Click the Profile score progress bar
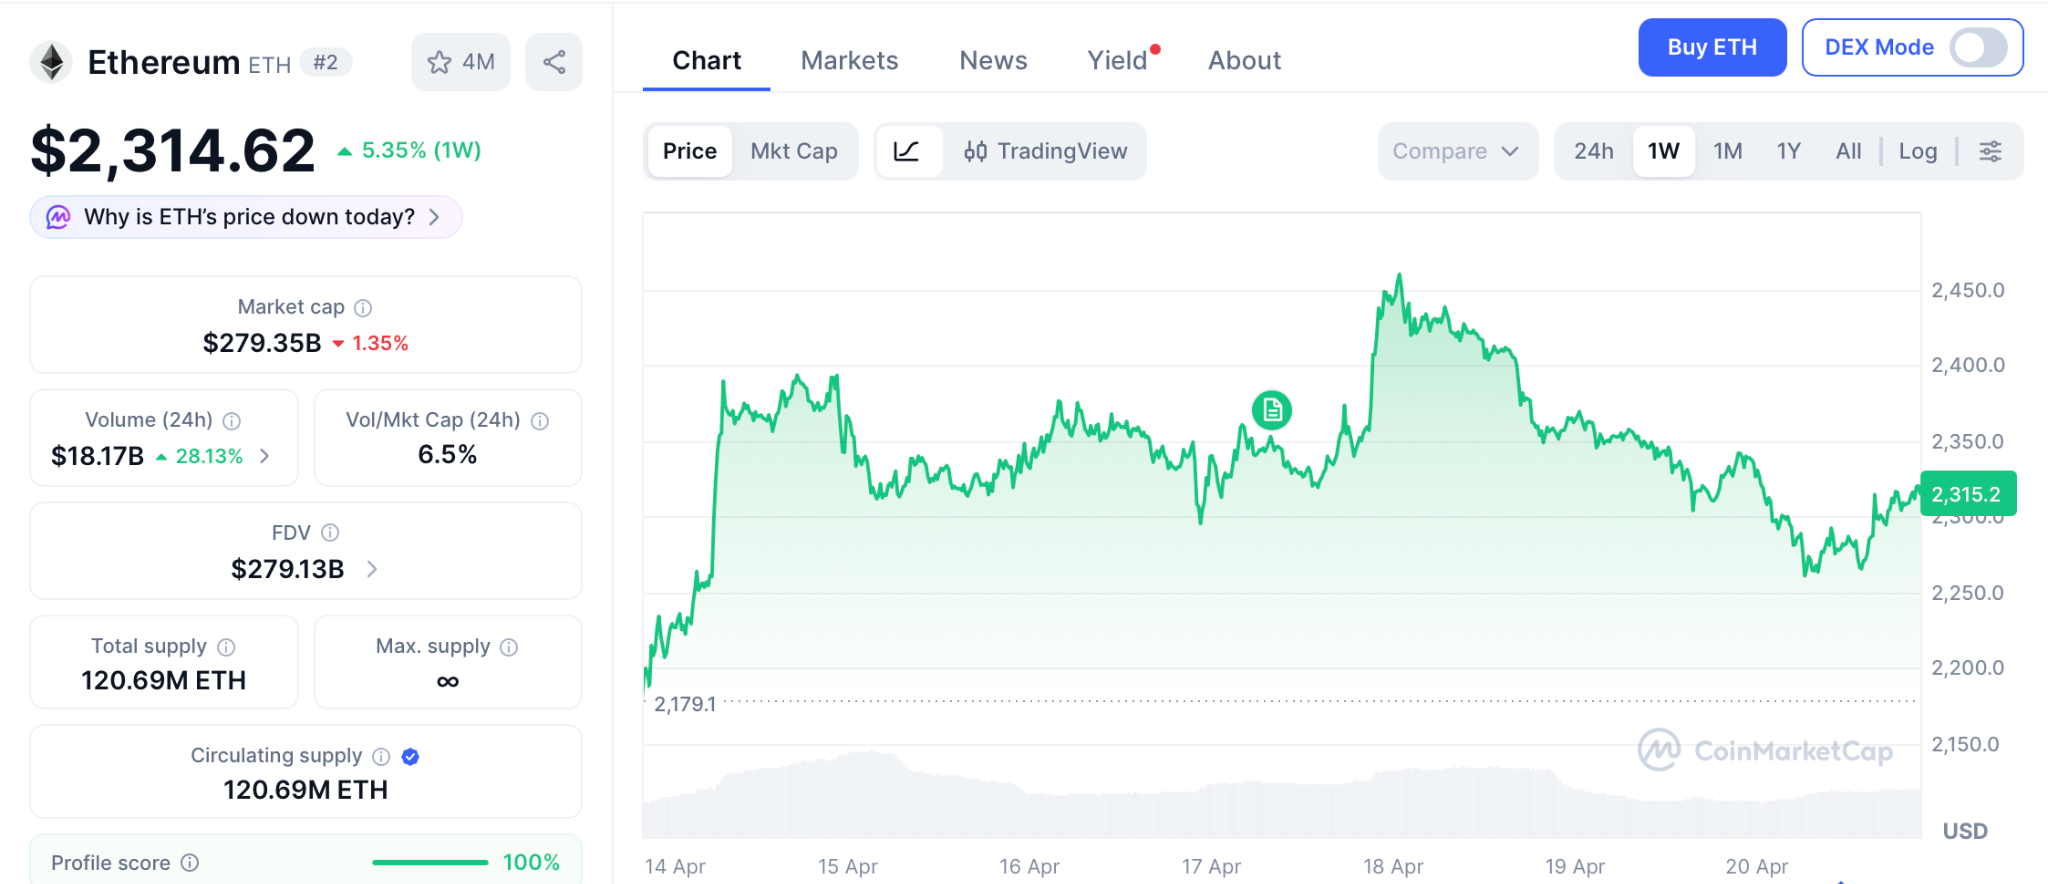Viewport: 2048px width, 884px height. coord(430,862)
